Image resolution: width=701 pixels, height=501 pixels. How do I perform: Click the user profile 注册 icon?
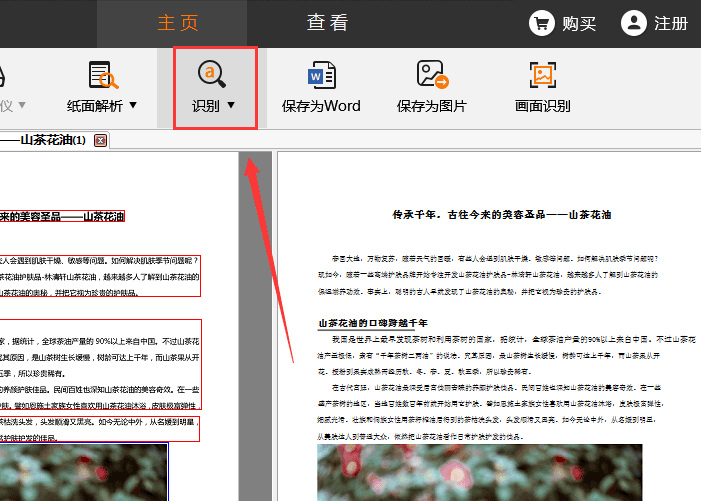coord(633,23)
